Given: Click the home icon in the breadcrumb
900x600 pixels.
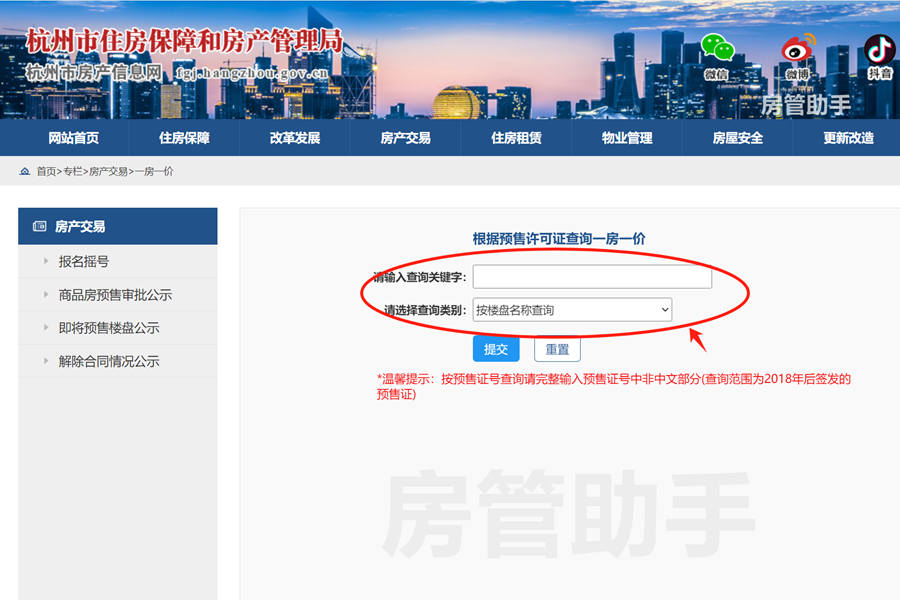Looking at the screenshot, I should (x=24, y=170).
